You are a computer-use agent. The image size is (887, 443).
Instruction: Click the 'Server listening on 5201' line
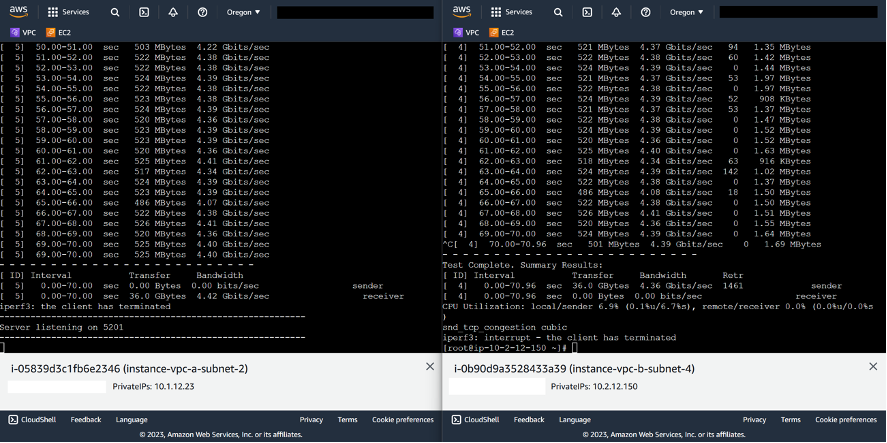[x=62, y=327]
